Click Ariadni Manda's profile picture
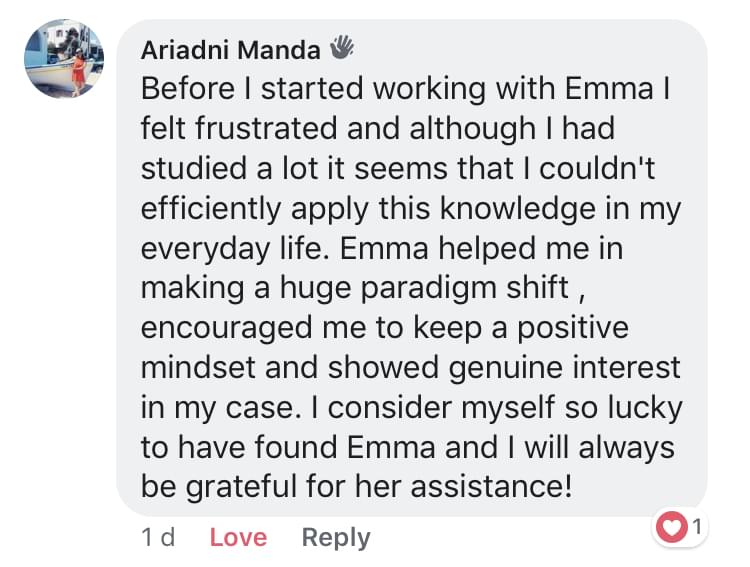The image size is (750, 567). pyautogui.click(x=64, y=58)
